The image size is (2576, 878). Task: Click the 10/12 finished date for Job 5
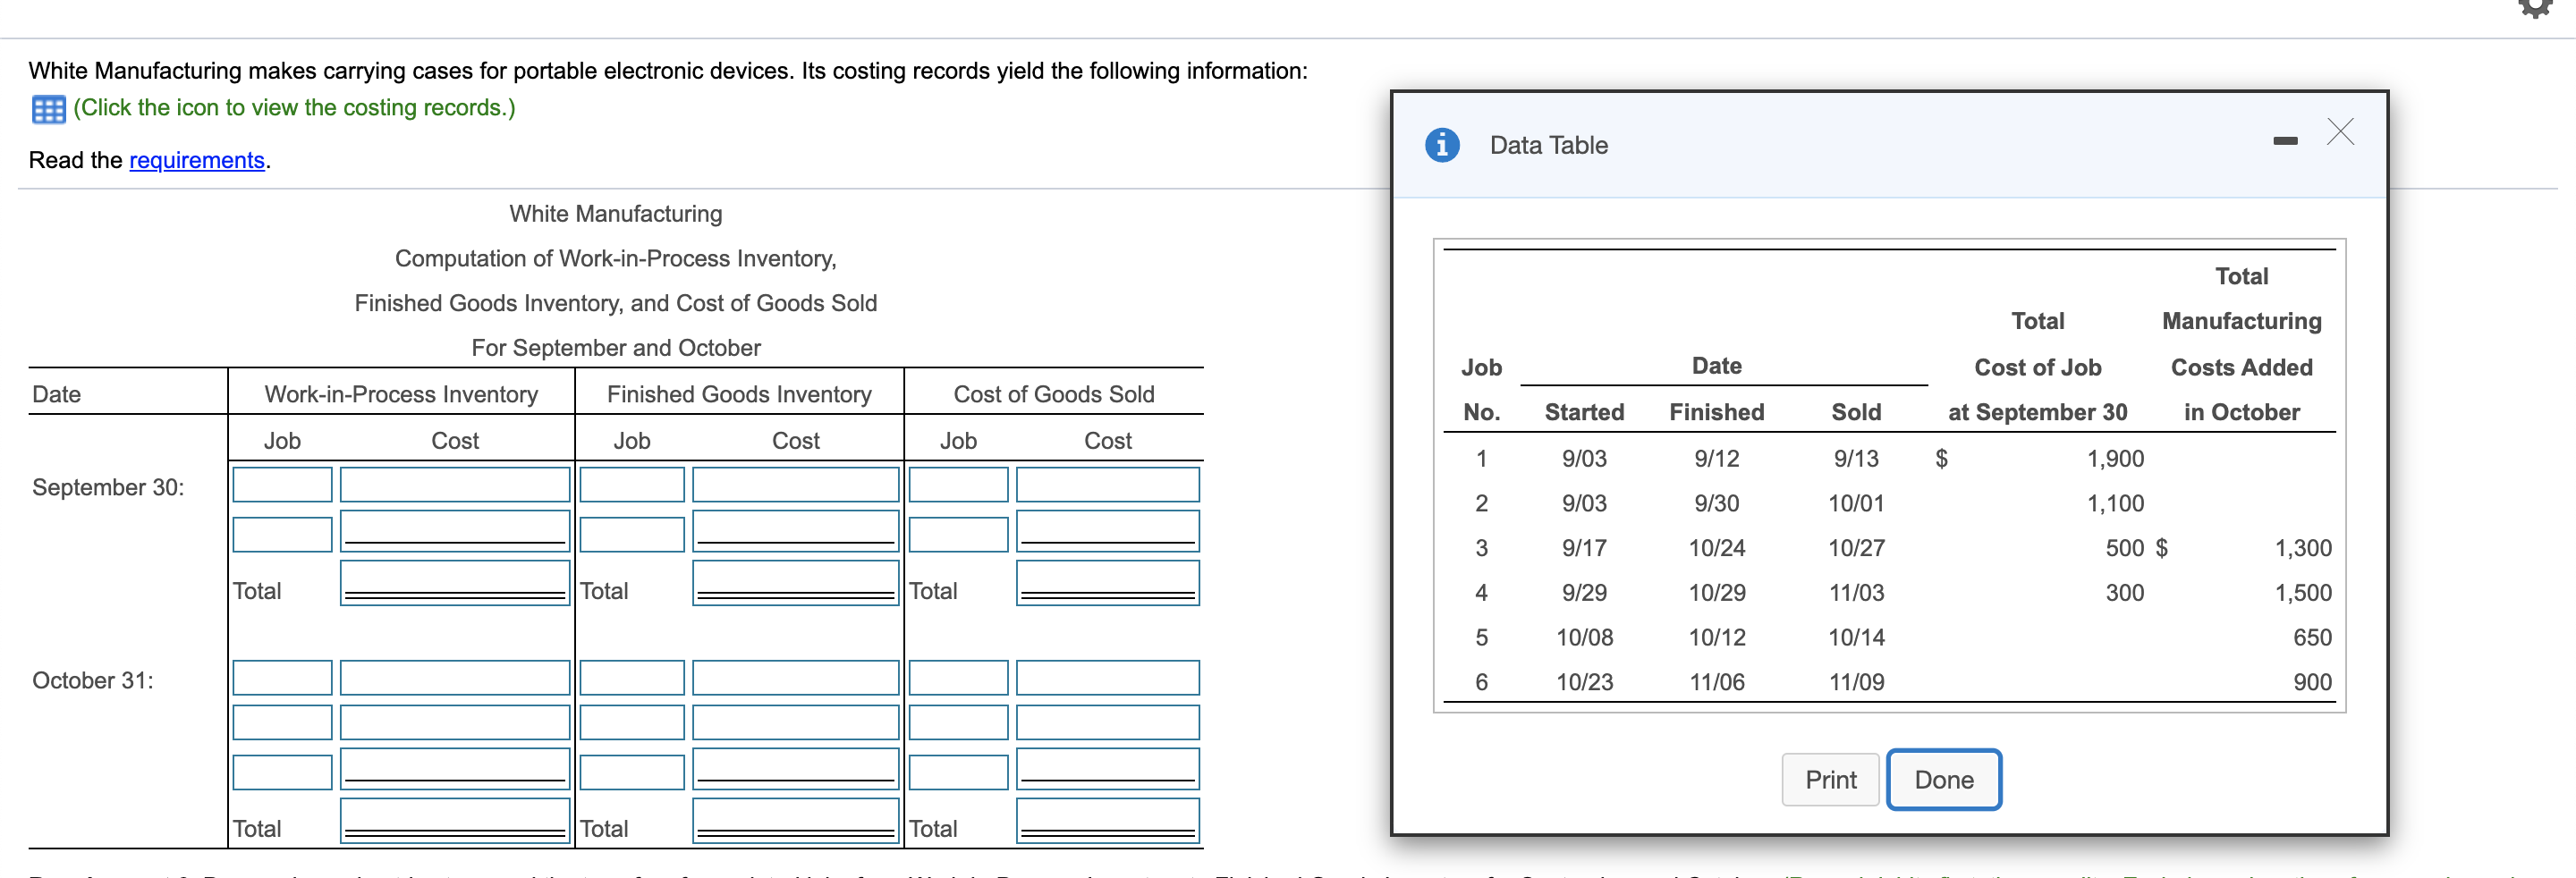(x=1717, y=637)
